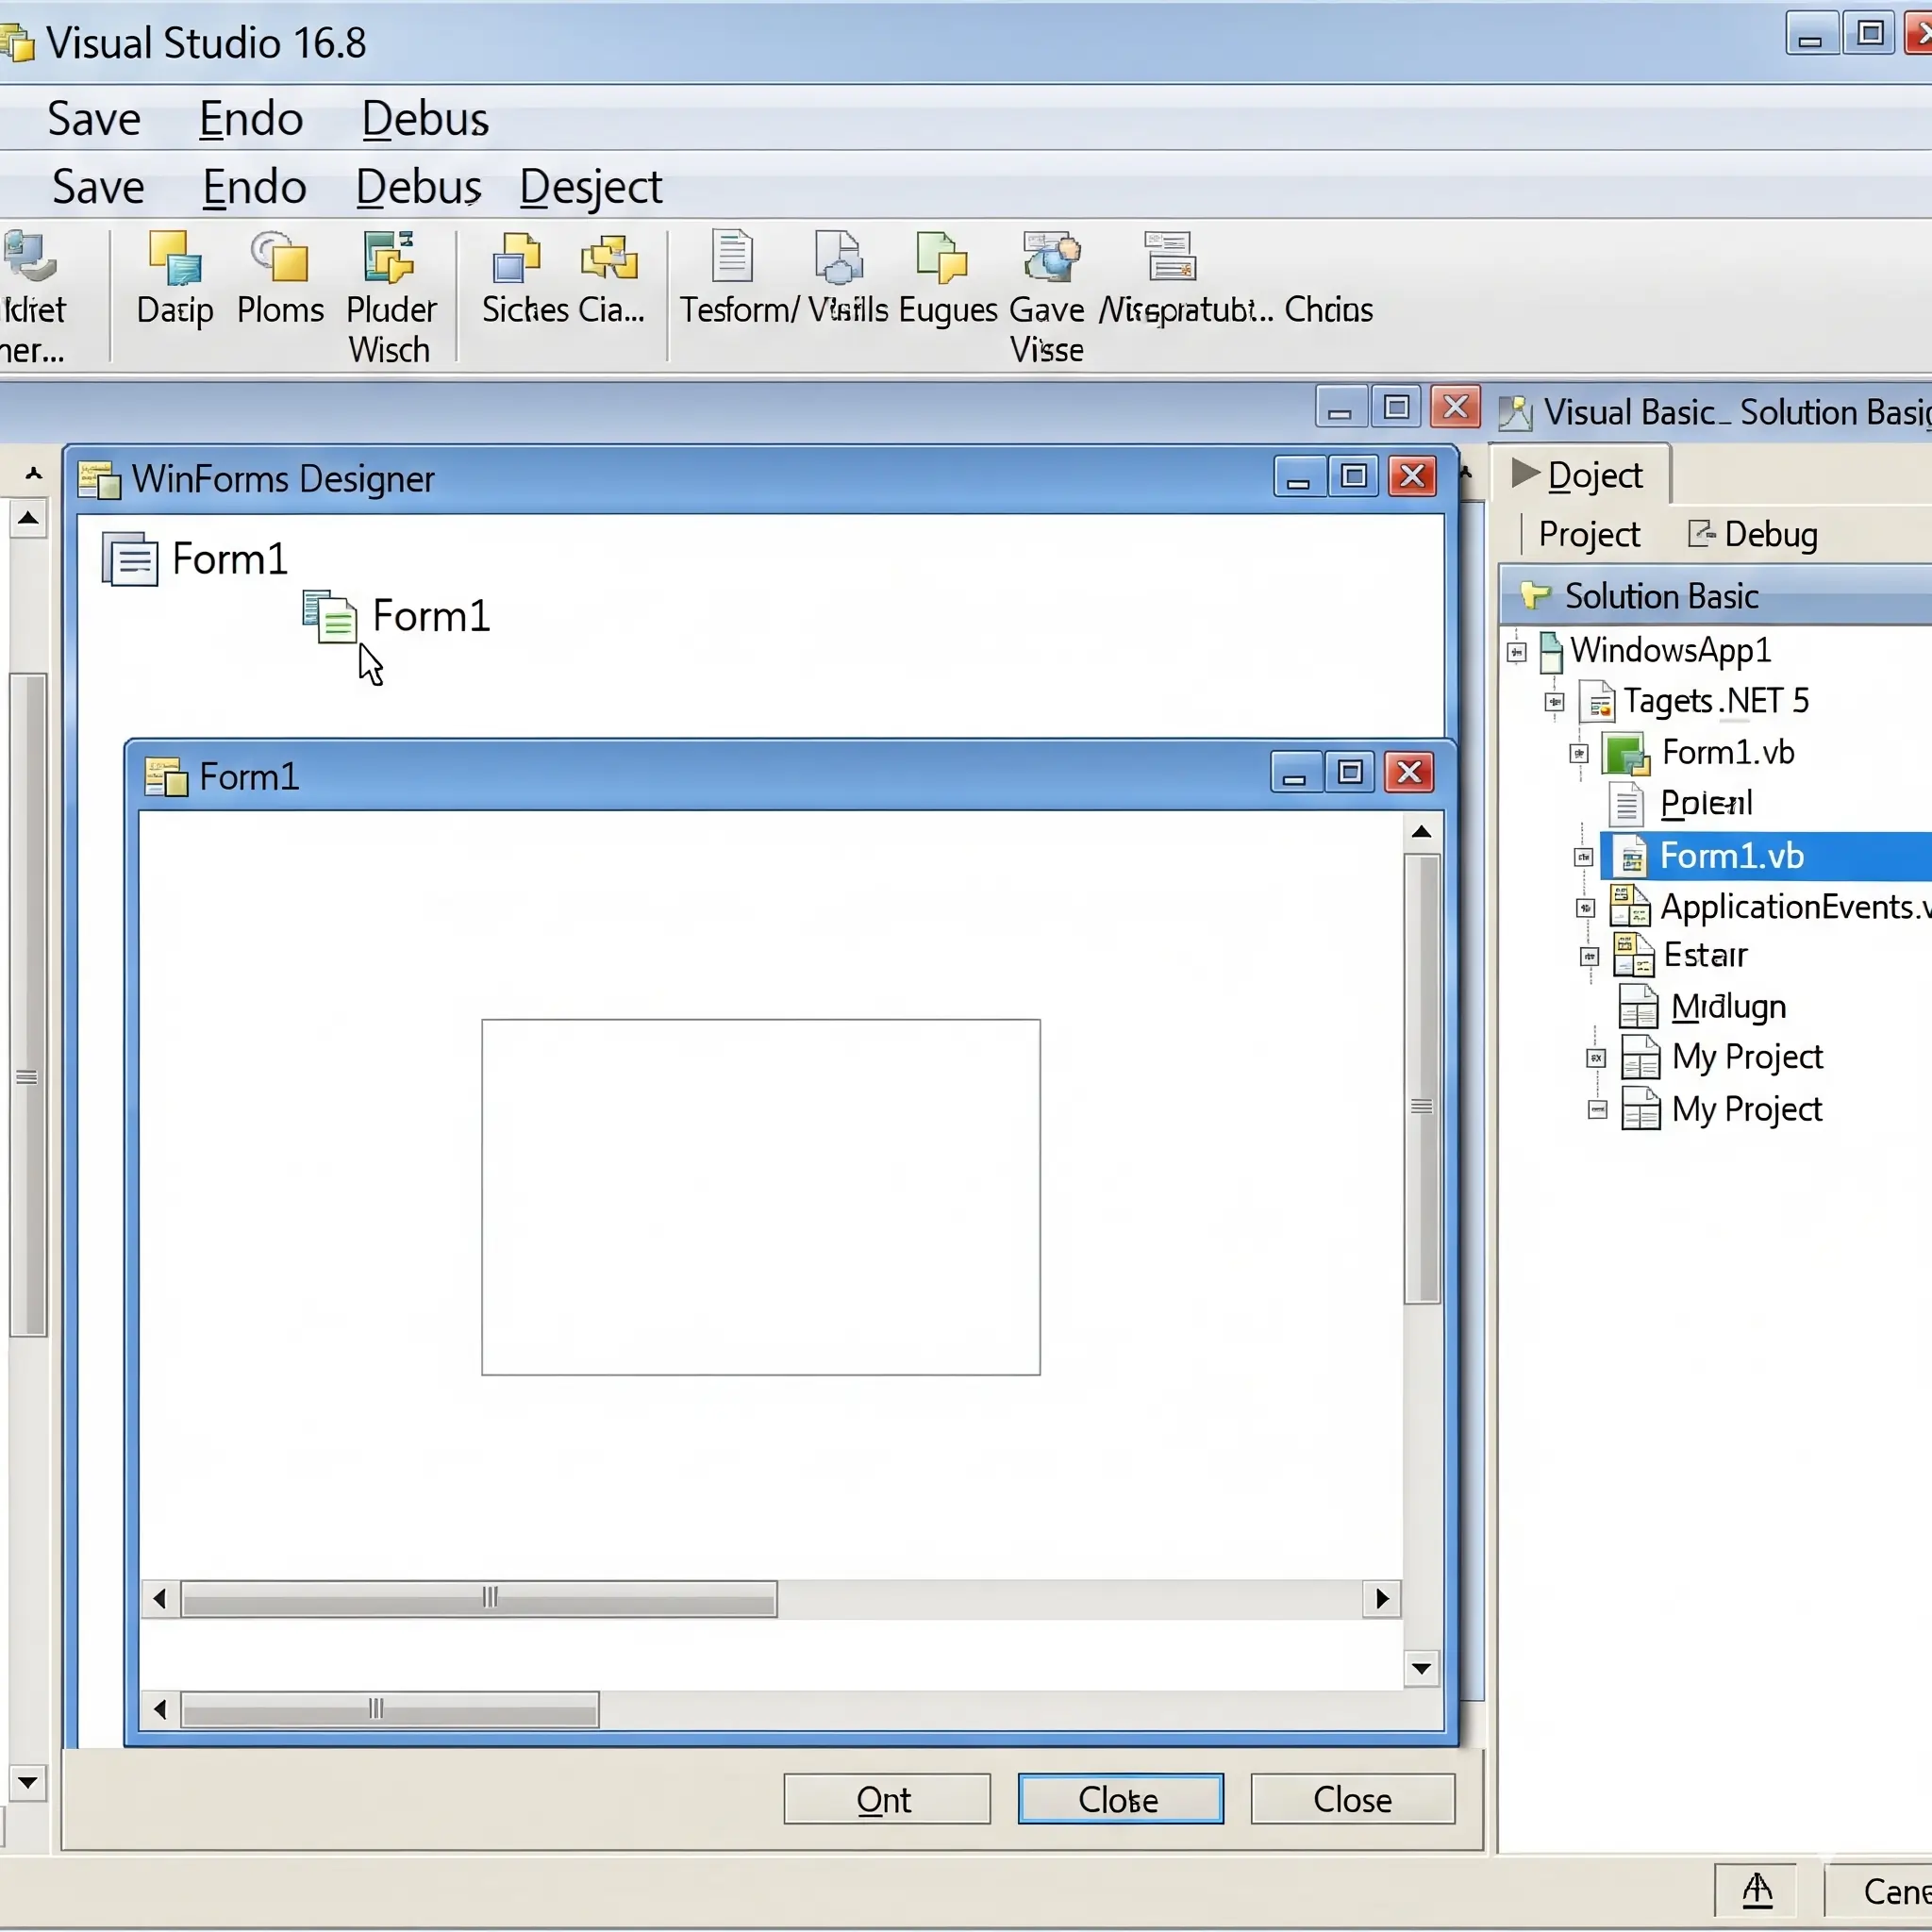This screenshot has height=1932, width=1932.
Task: Click the upper horizontal scrollbar thumb in Form1
Action: click(479, 1598)
